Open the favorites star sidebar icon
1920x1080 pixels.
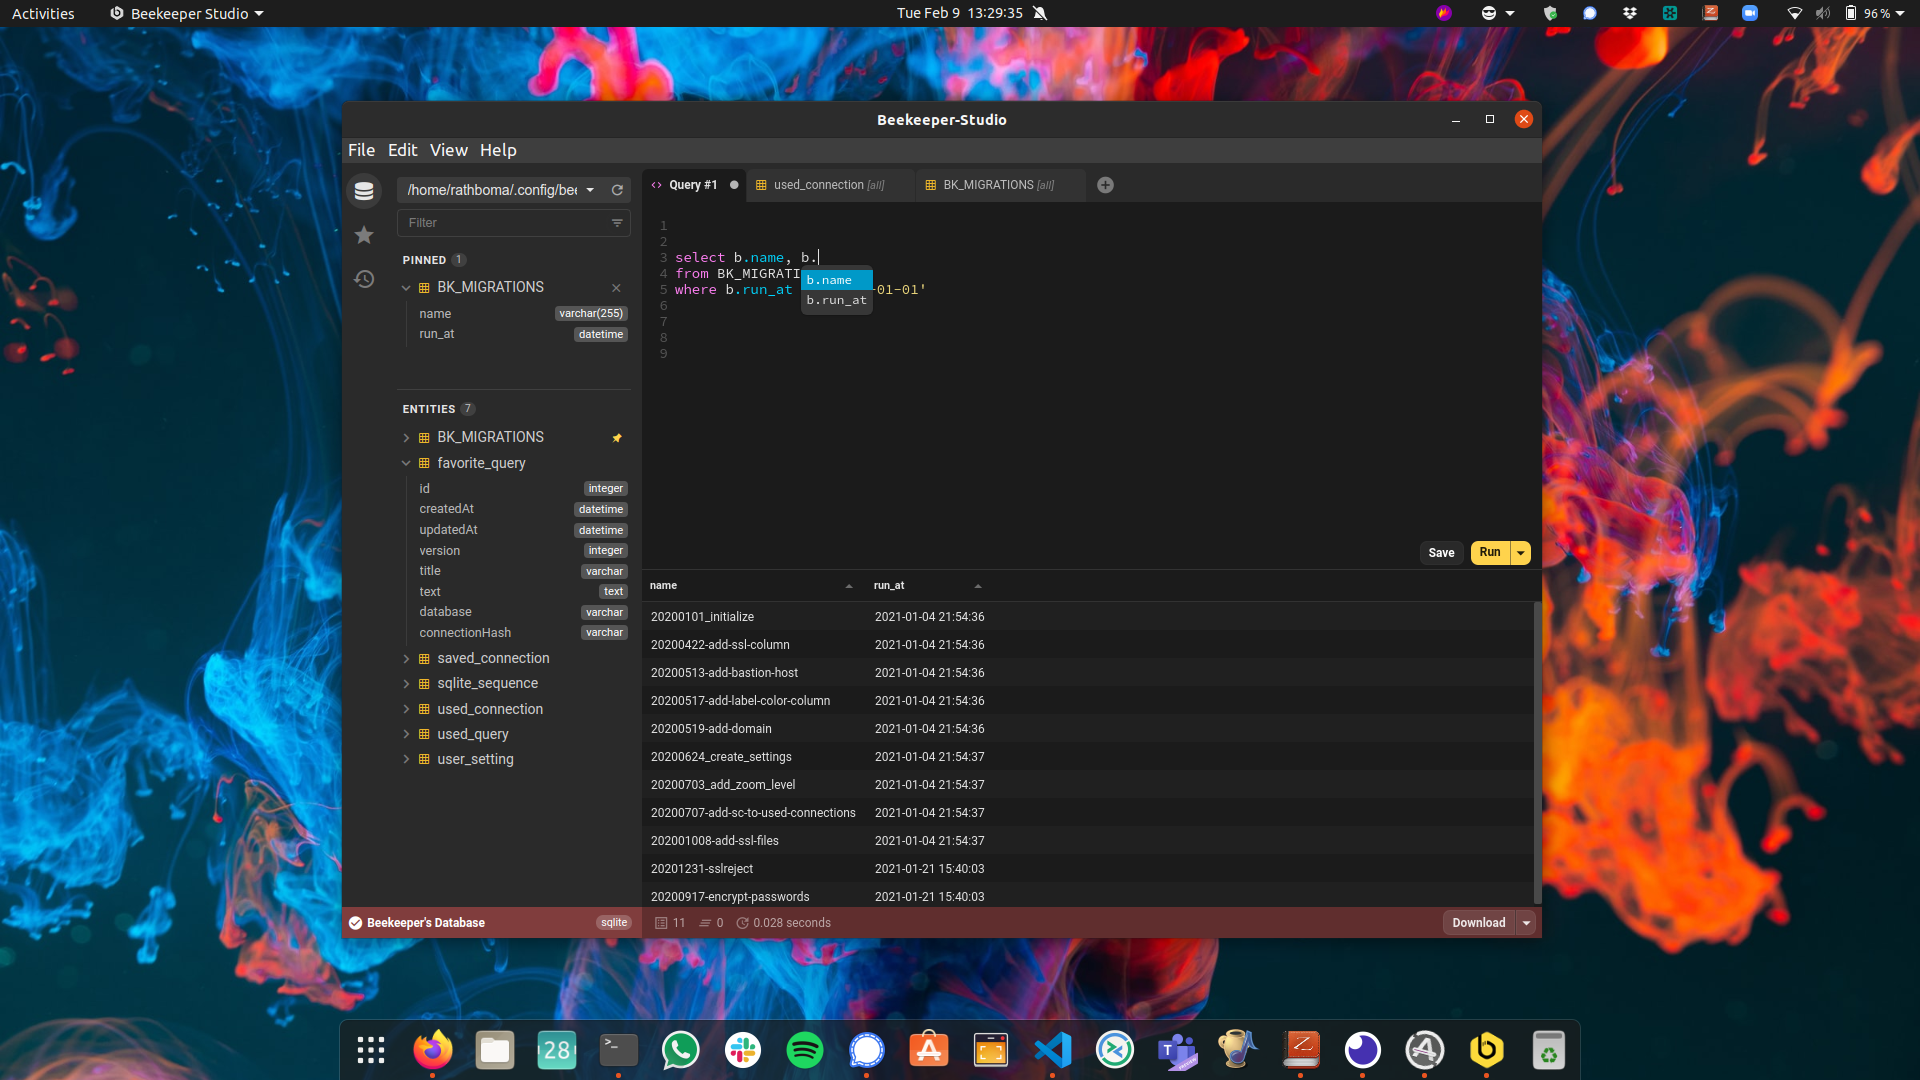tap(364, 235)
